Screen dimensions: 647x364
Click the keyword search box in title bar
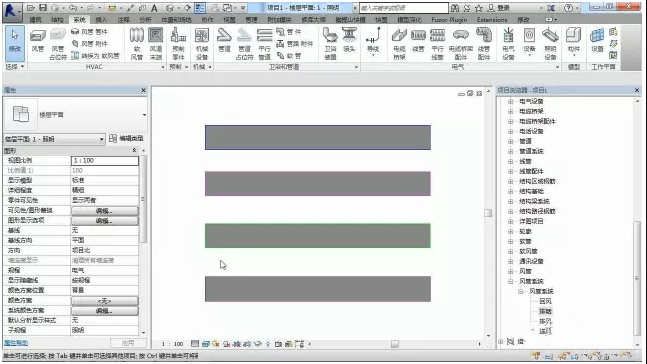pyautogui.click(x=404, y=8)
